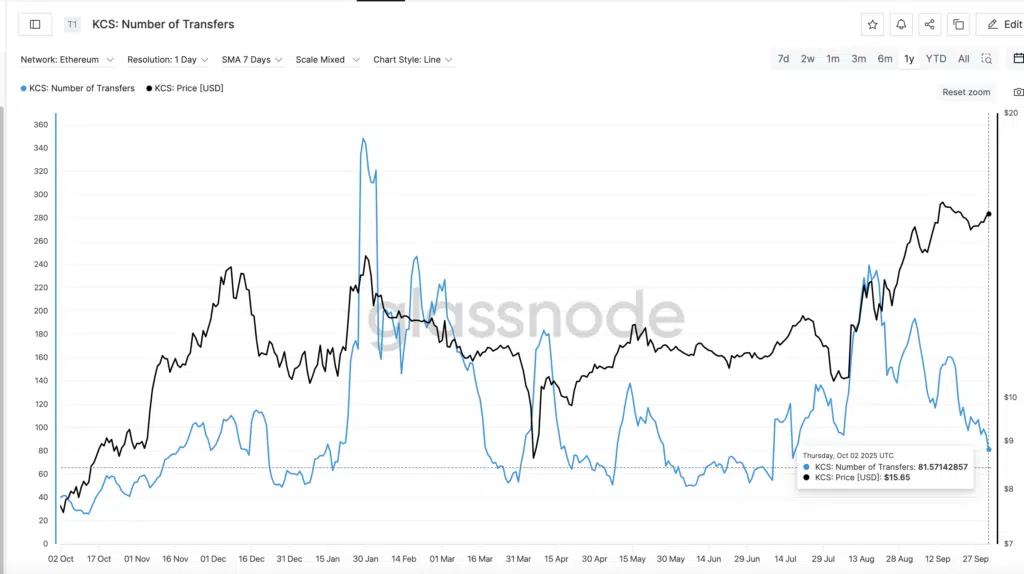Expand the Resolution: 1 Day dropdown
Image resolution: width=1024 pixels, height=574 pixels.
pyautogui.click(x=167, y=60)
